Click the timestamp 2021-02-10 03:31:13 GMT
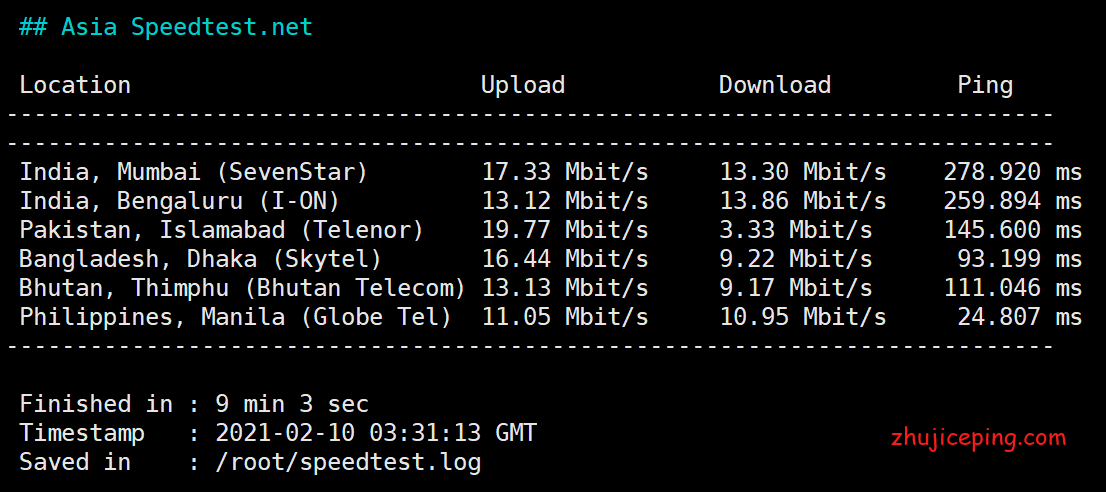1106x492 pixels. pyautogui.click(x=376, y=433)
